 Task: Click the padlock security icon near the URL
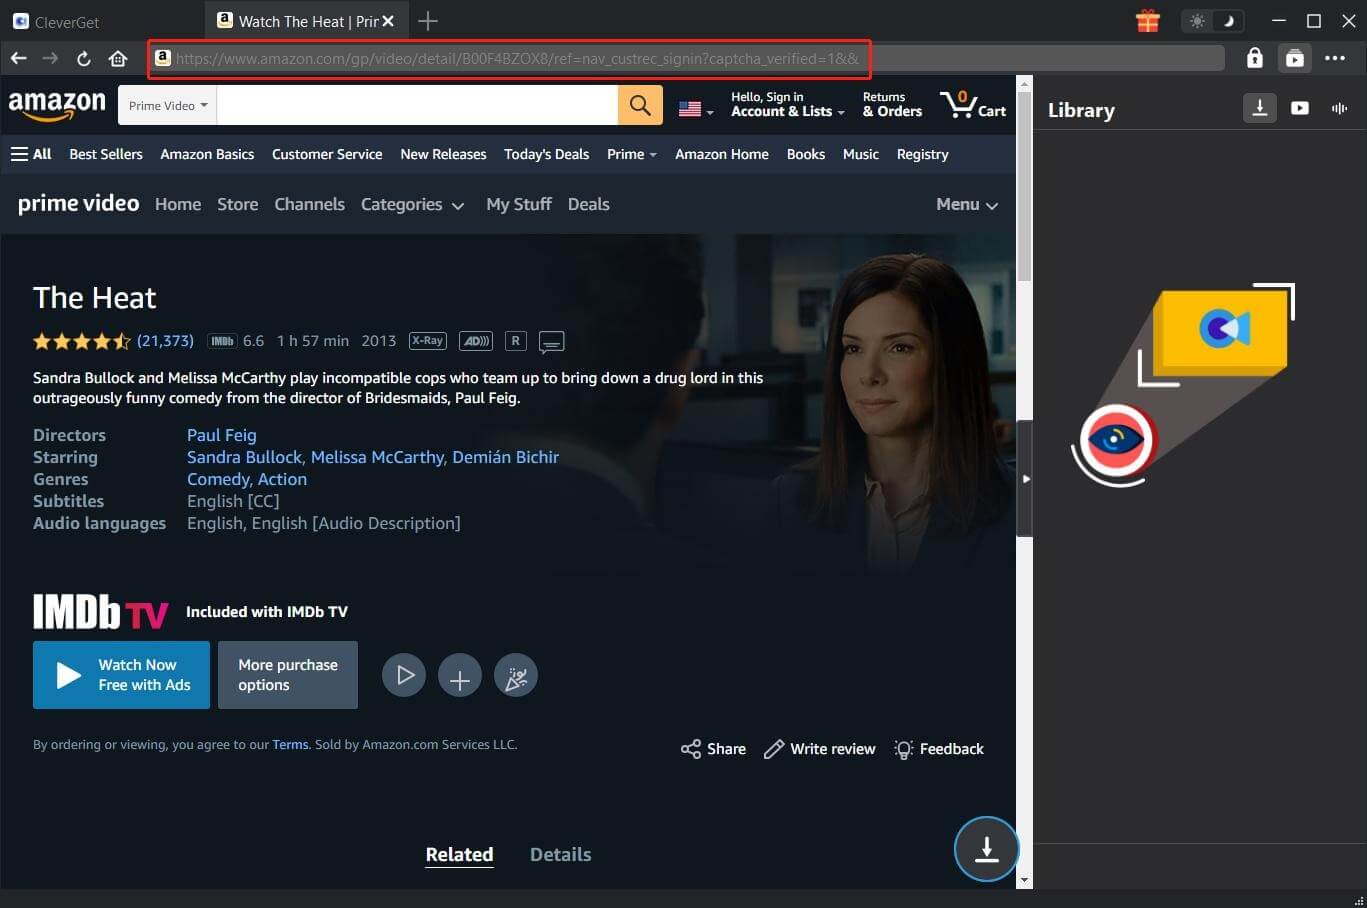[1255, 57]
